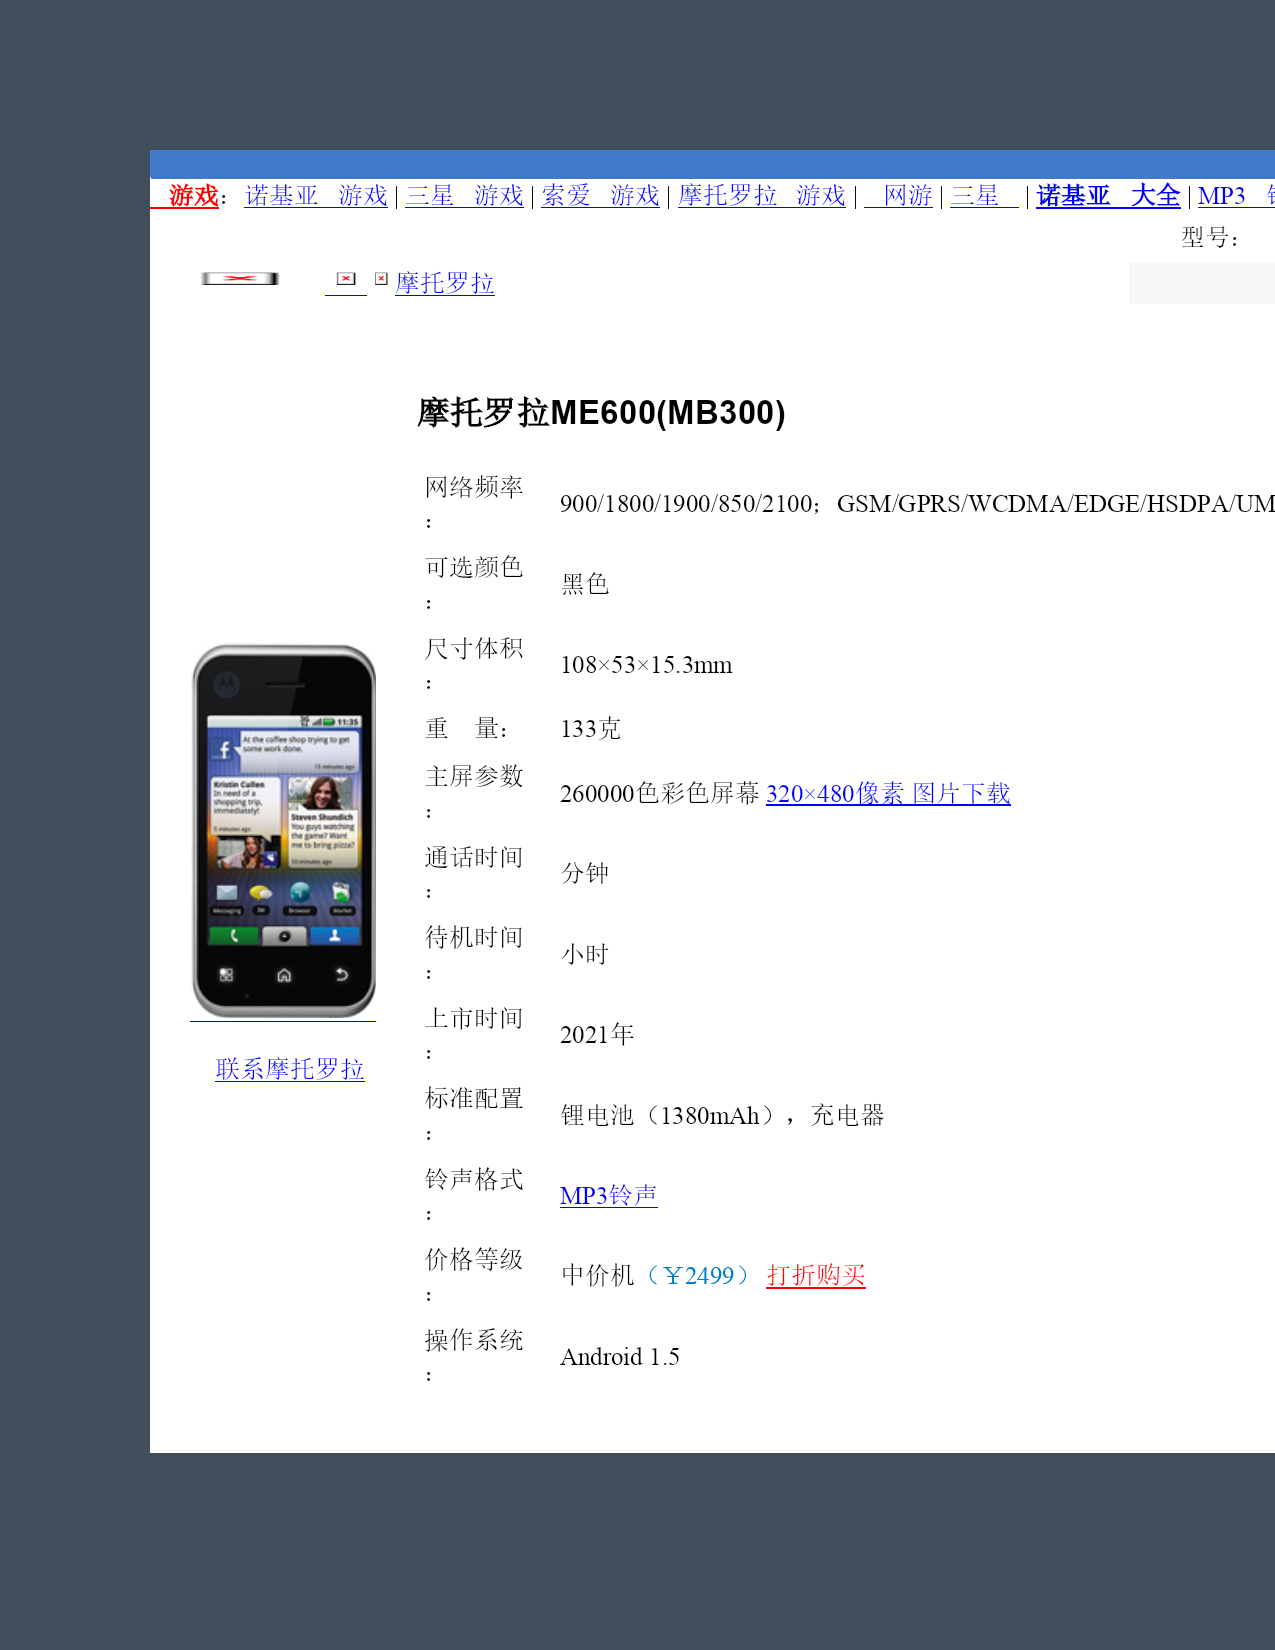This screenshot has height=1650, width=1275.
Task: Open the standalone 三星 link before 诺基亚 大全
Action: [x=984, y=196]
